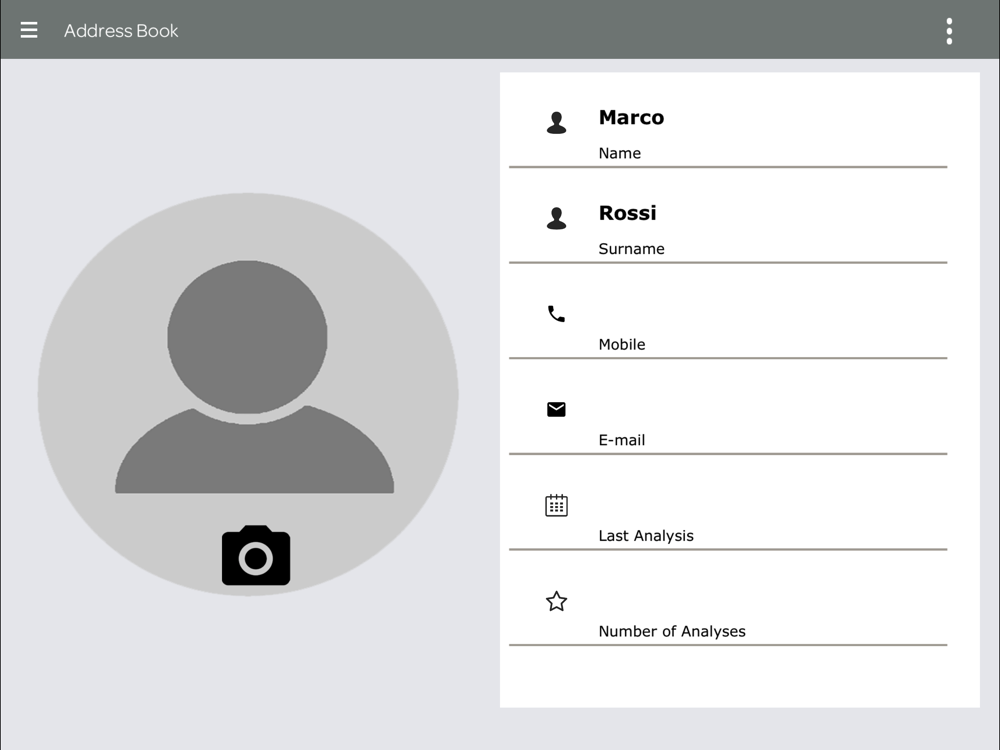This screenshot has height=750, width=1000.
Task: Click the phone icon for Mobile
Action: pos(556,314)
